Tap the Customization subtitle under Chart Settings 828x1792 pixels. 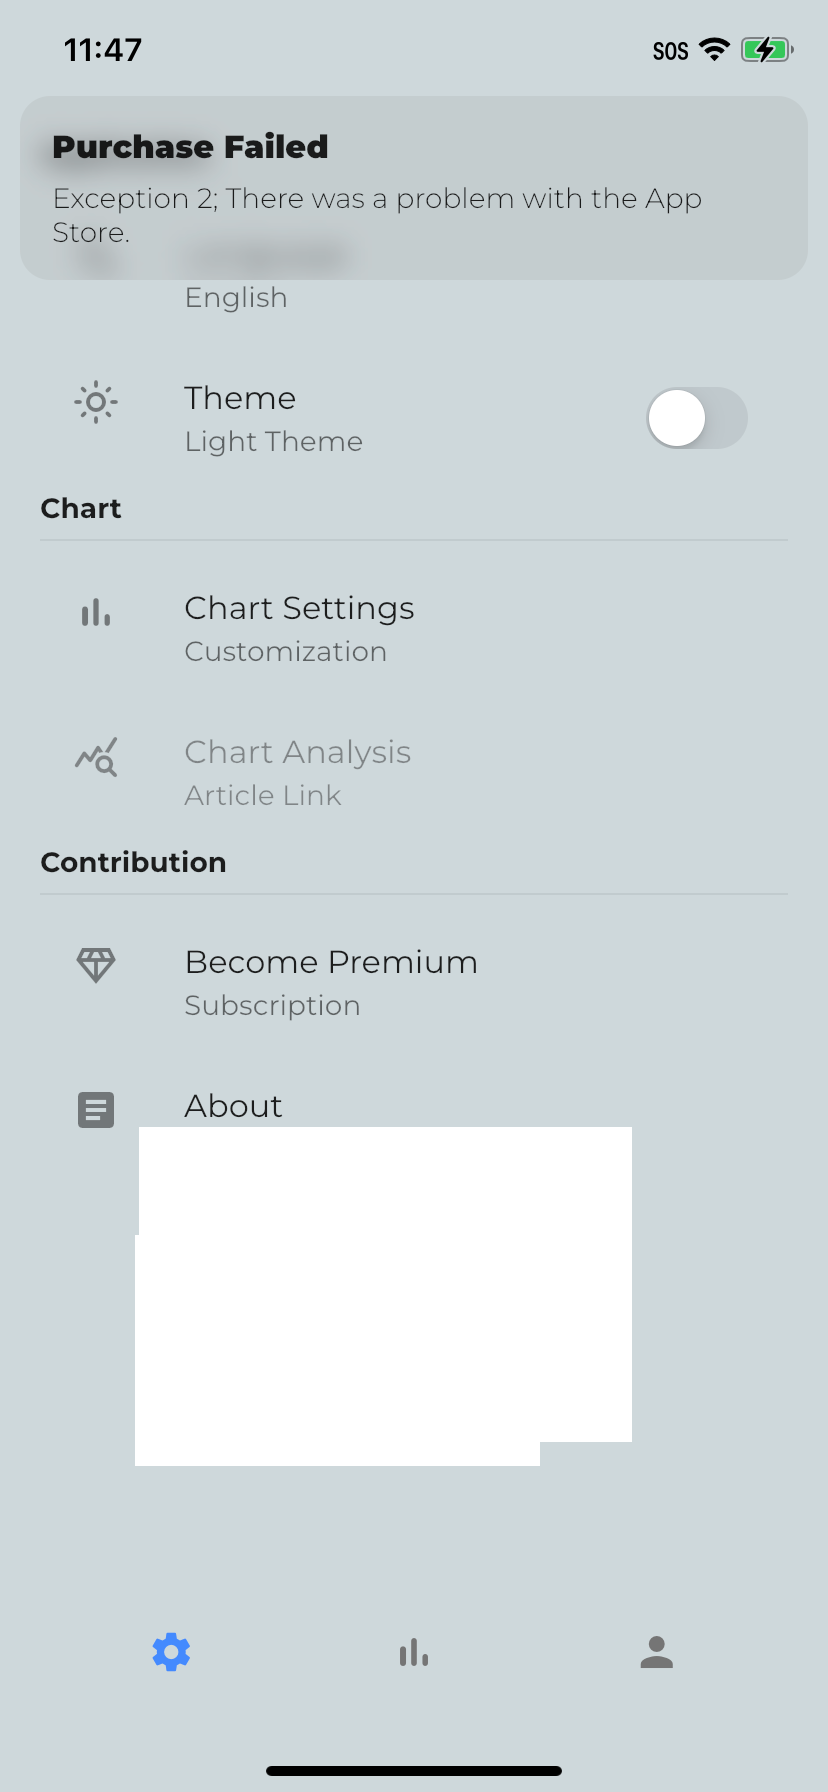point(286,652)
